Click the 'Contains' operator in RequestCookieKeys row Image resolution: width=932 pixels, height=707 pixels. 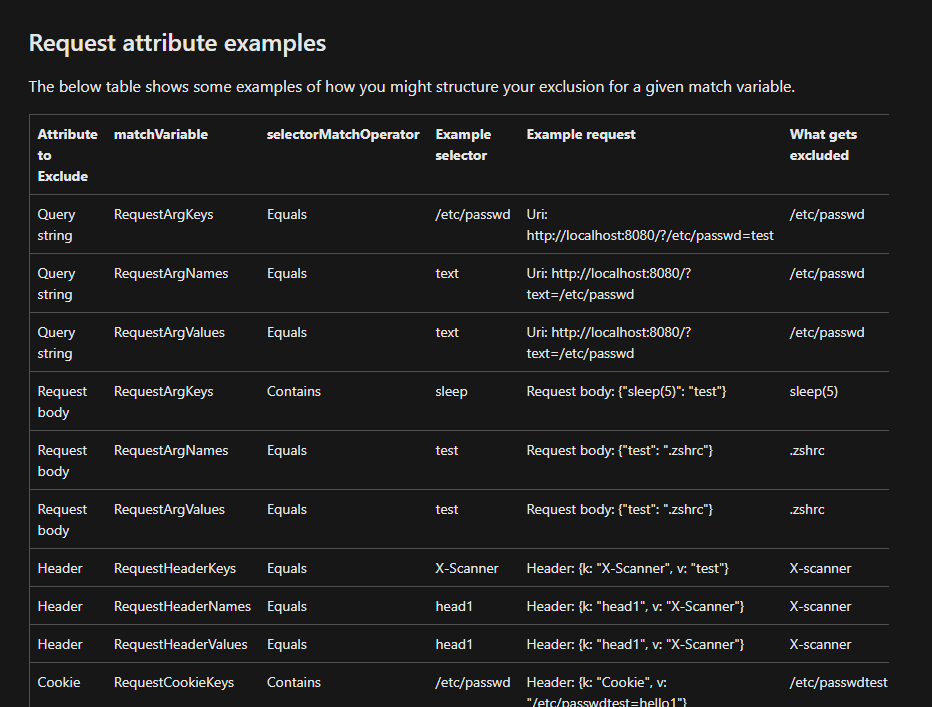294,682
